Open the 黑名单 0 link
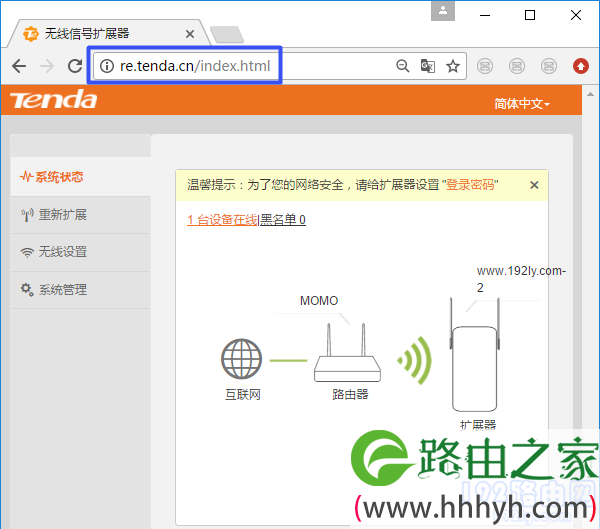 [x=283, y=220]
